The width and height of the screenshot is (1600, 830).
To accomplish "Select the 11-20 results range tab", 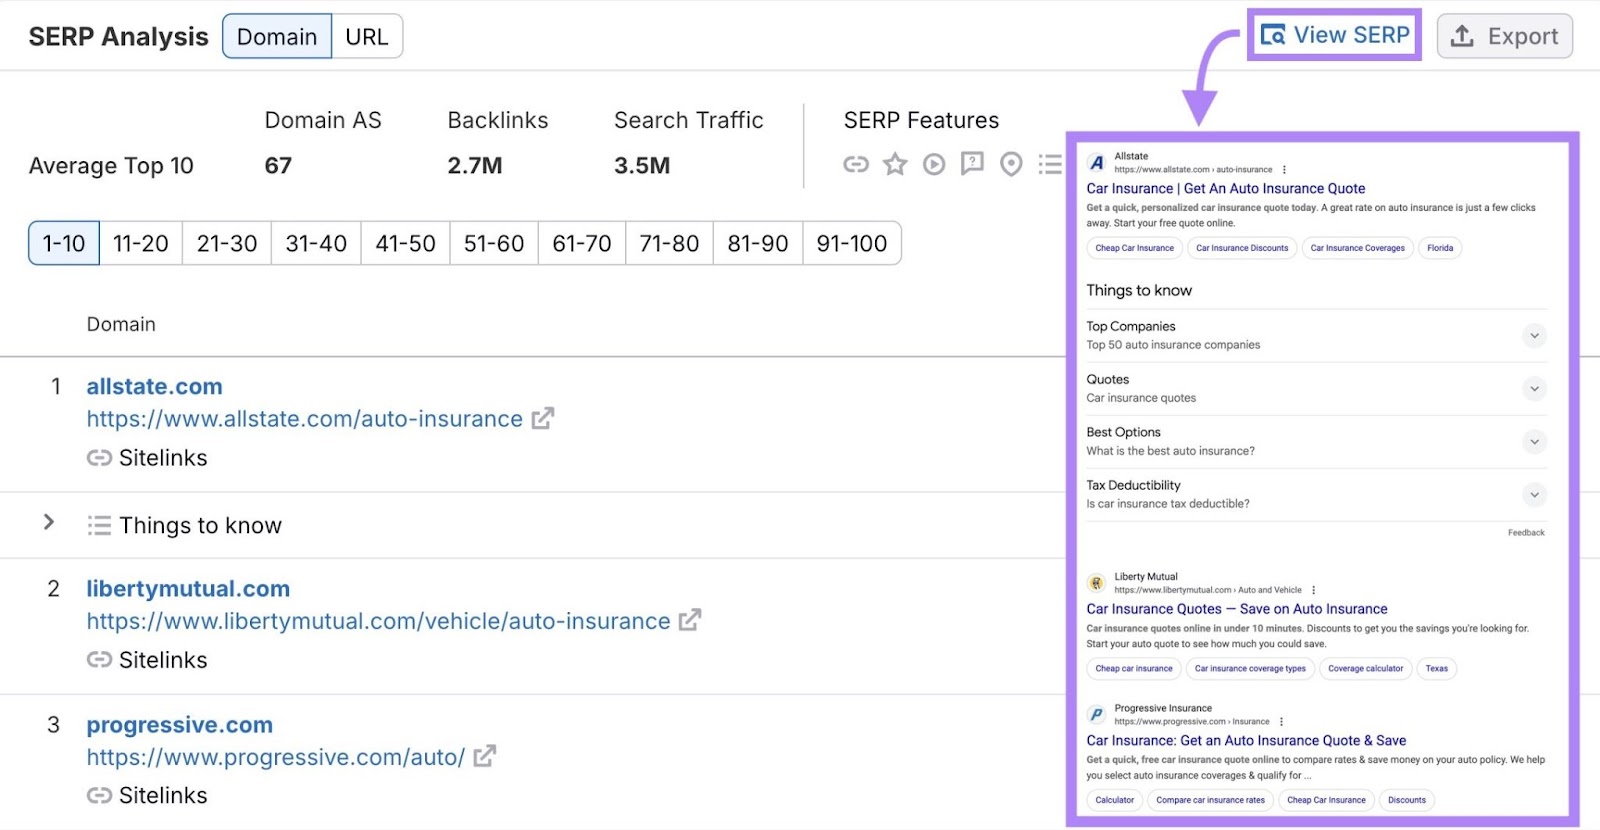I will tap(140, 244).
